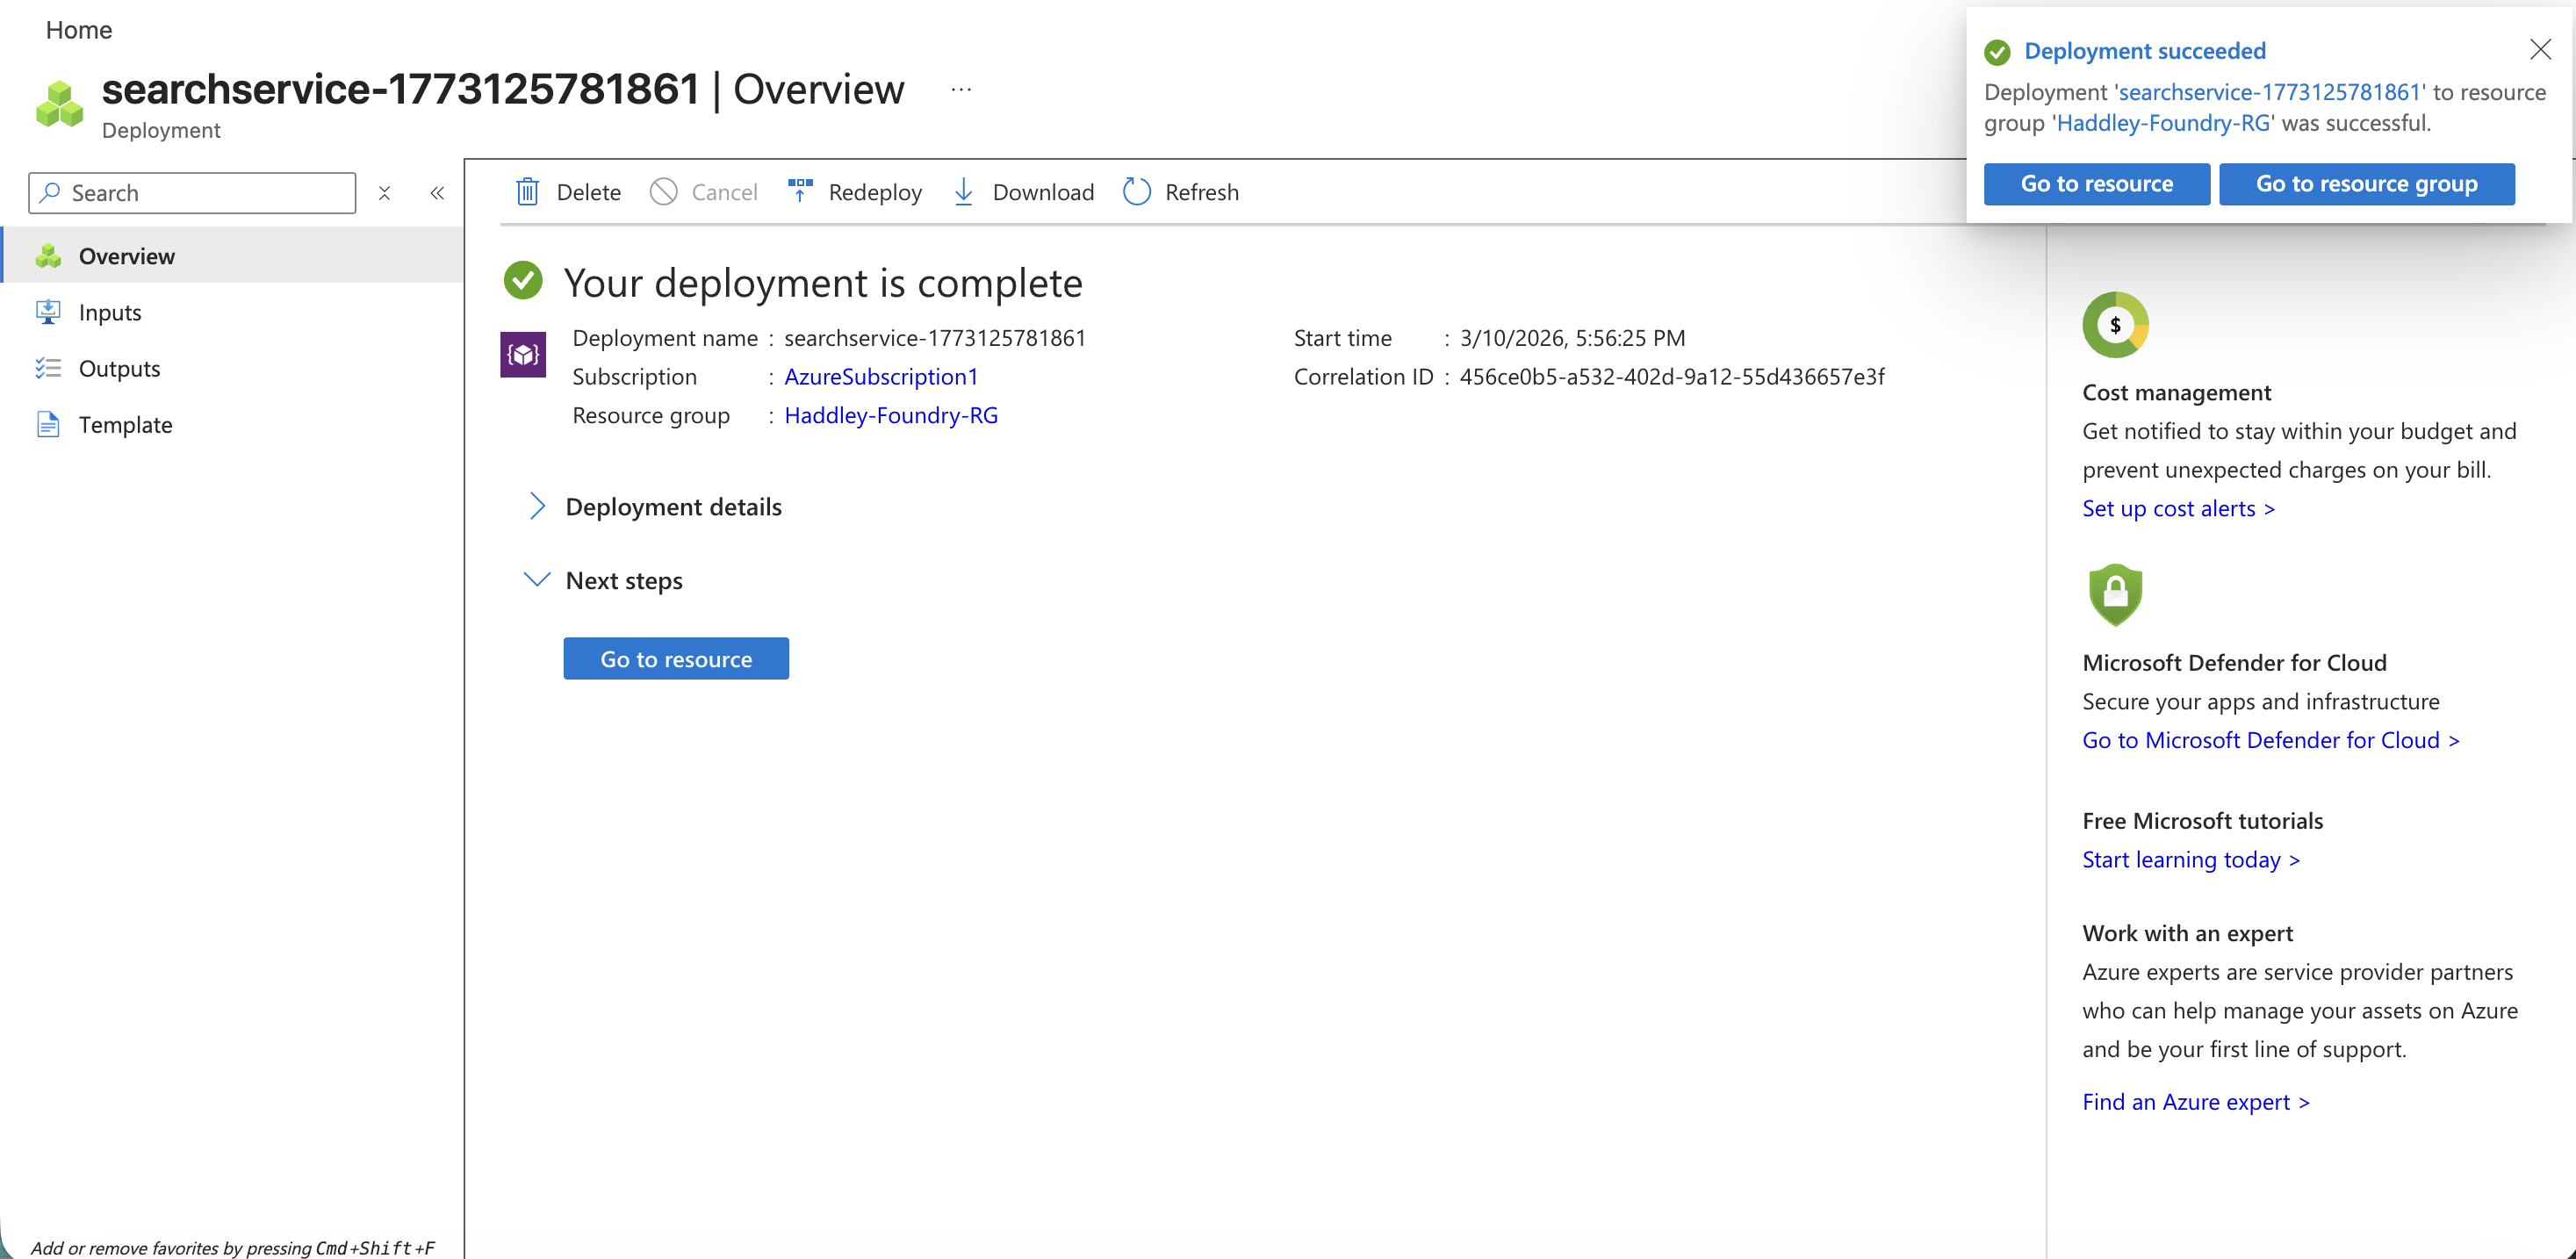Open Inputs from the sidebar
The image size is (2576, 1259).
point(110,311)
